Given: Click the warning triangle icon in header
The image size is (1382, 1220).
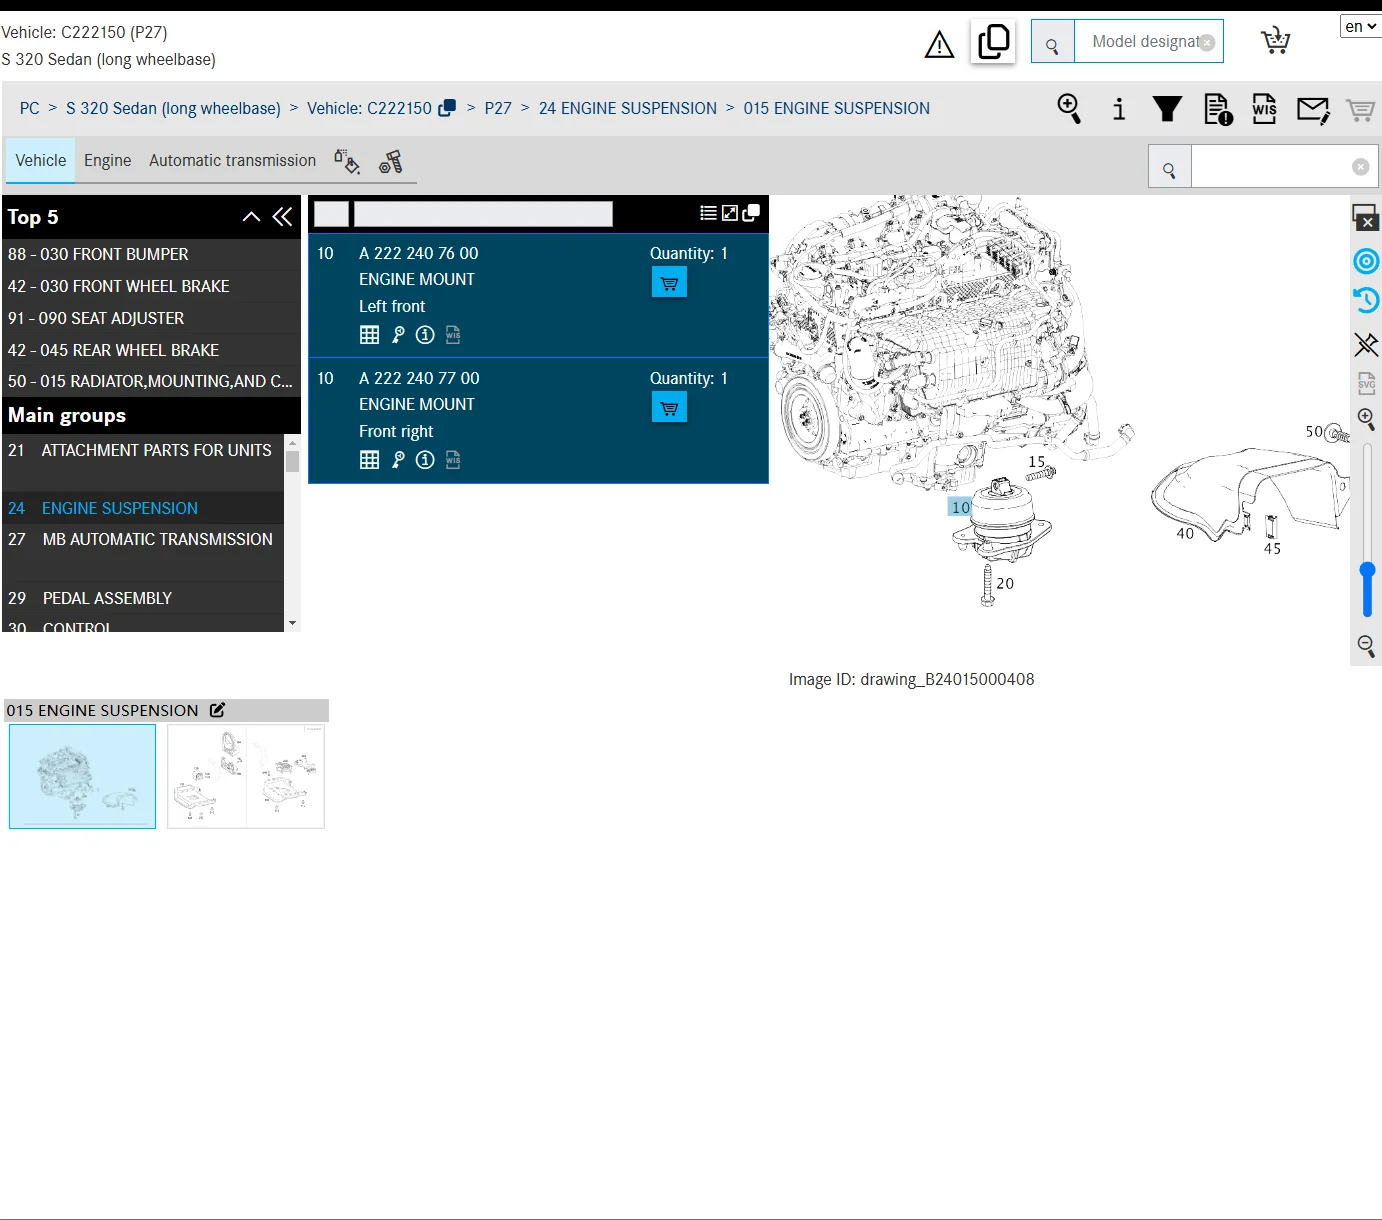Looking at the screenshot, I should pos(939,45).
